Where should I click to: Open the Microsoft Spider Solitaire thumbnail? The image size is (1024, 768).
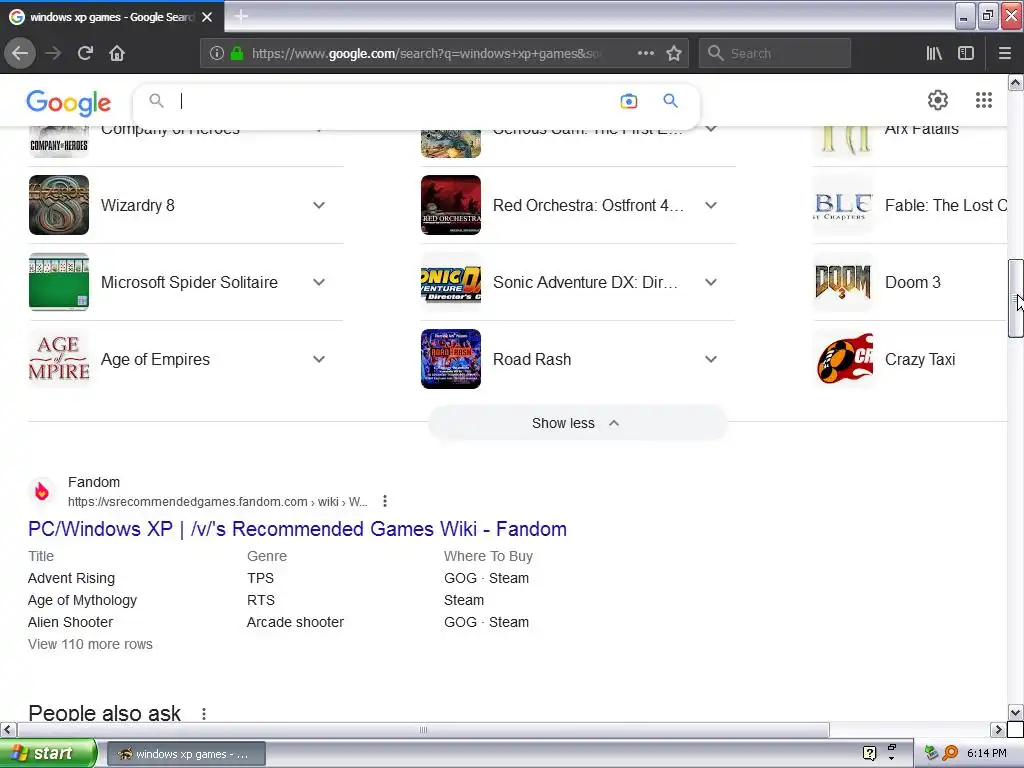pyautogui.click(x=59, y=282)
